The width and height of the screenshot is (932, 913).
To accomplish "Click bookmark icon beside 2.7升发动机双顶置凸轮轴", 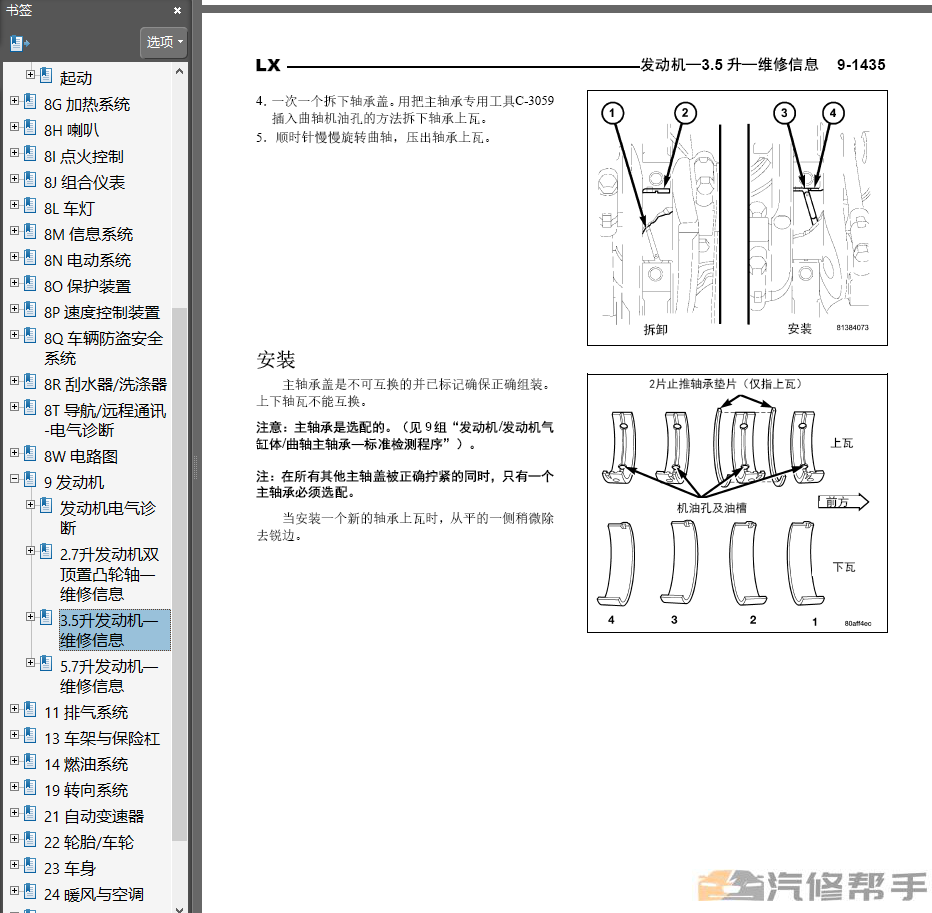I will 46,552.
